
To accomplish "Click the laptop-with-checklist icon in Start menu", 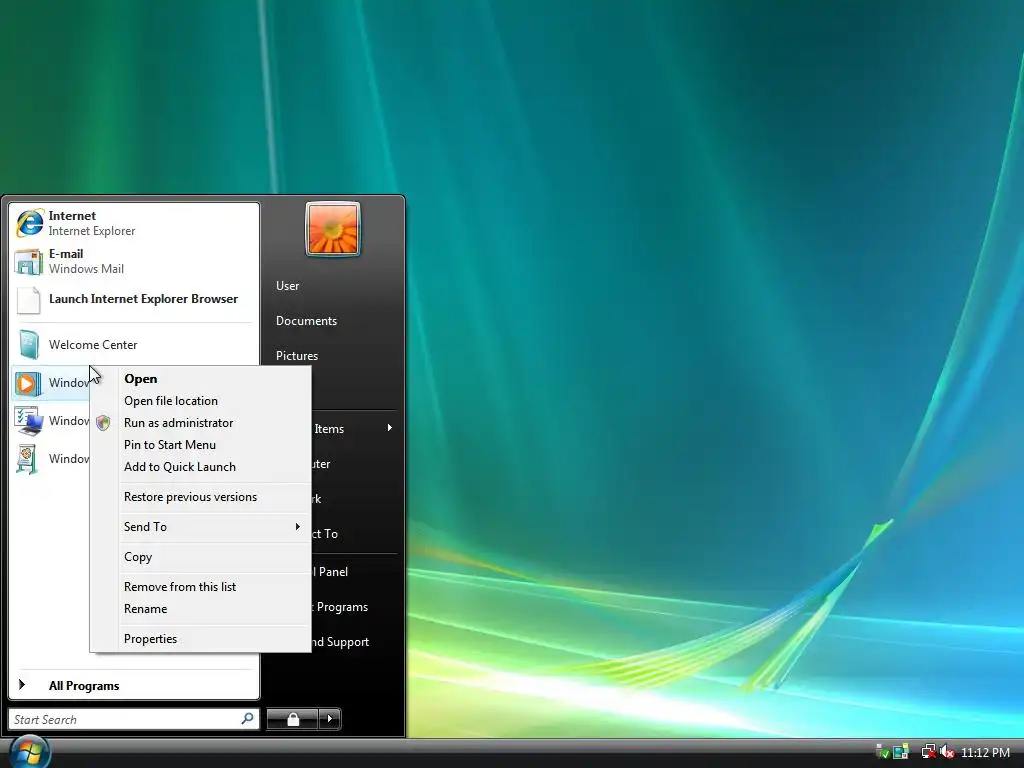I will (x=28, y=421).
